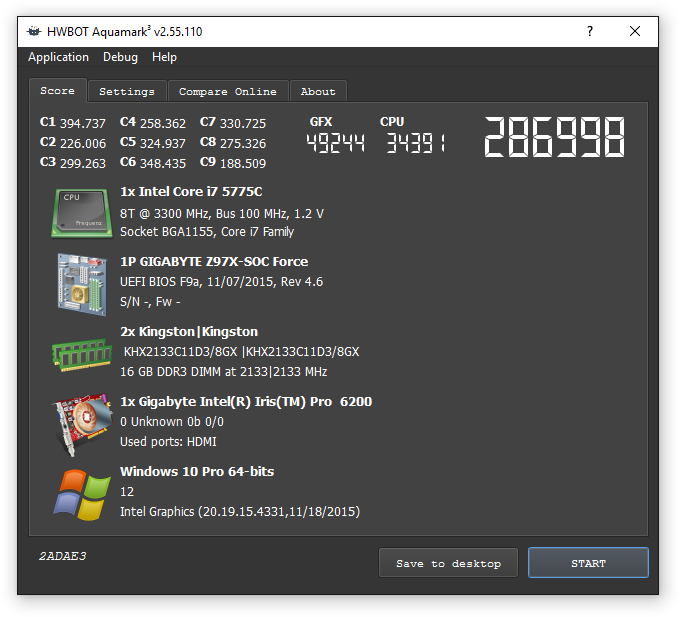The image size is (680, 617).
Task: Click the heading 1x Intel Core i7 5775C
Action: click(x=191, y=192)
